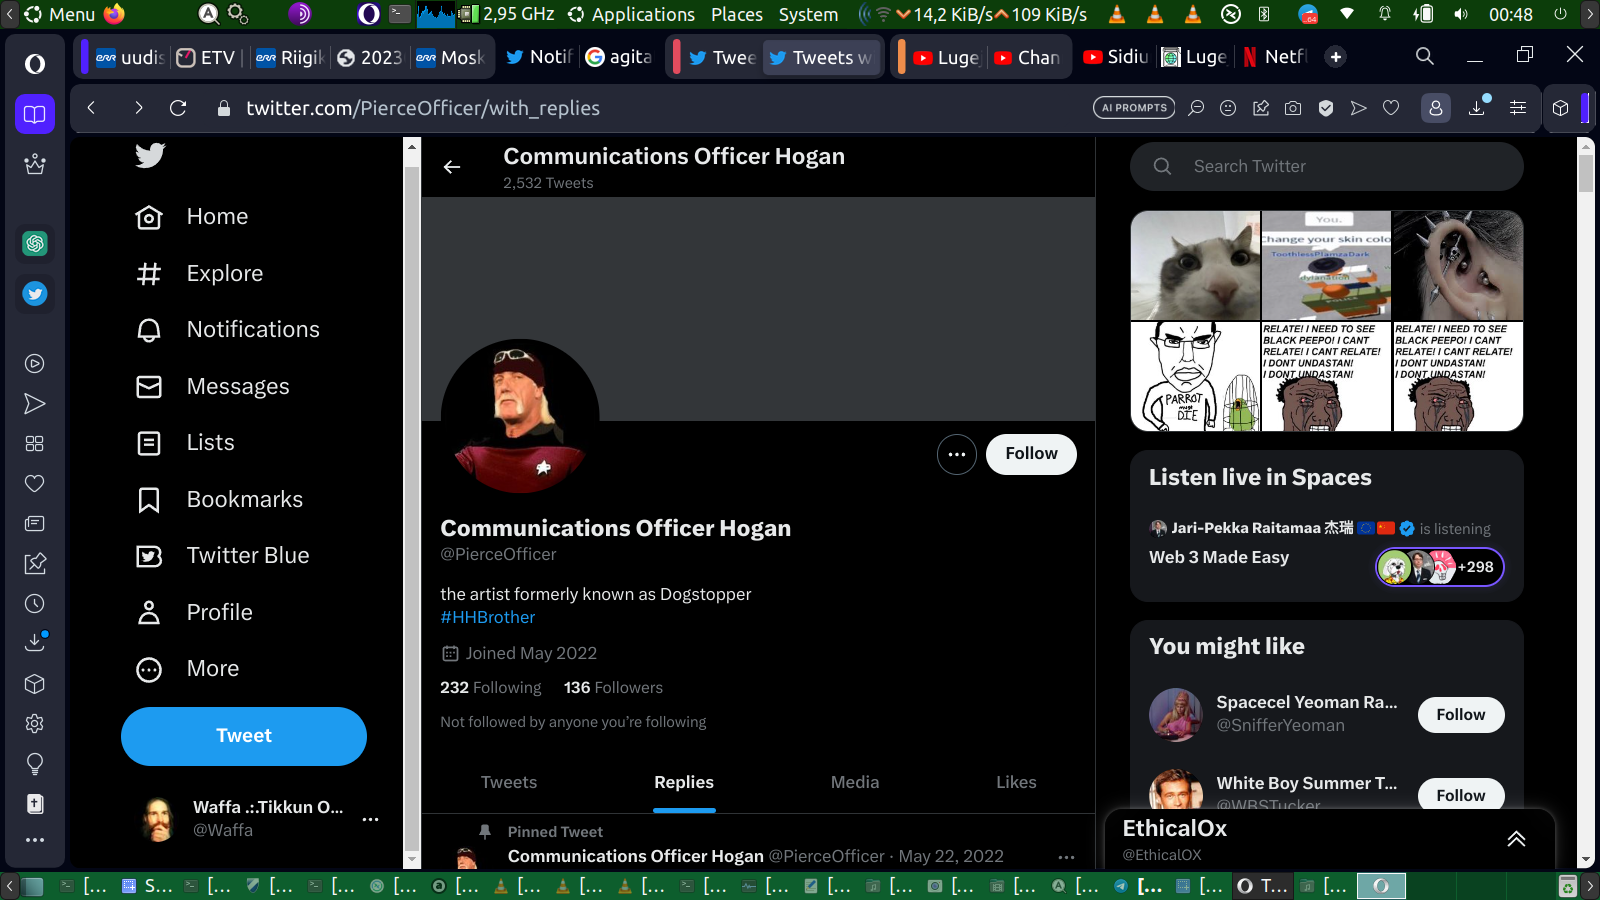Expand the EthicalOx messages drawer
The width and height of the screenshot is (1600, 900).
point(1516,839)
